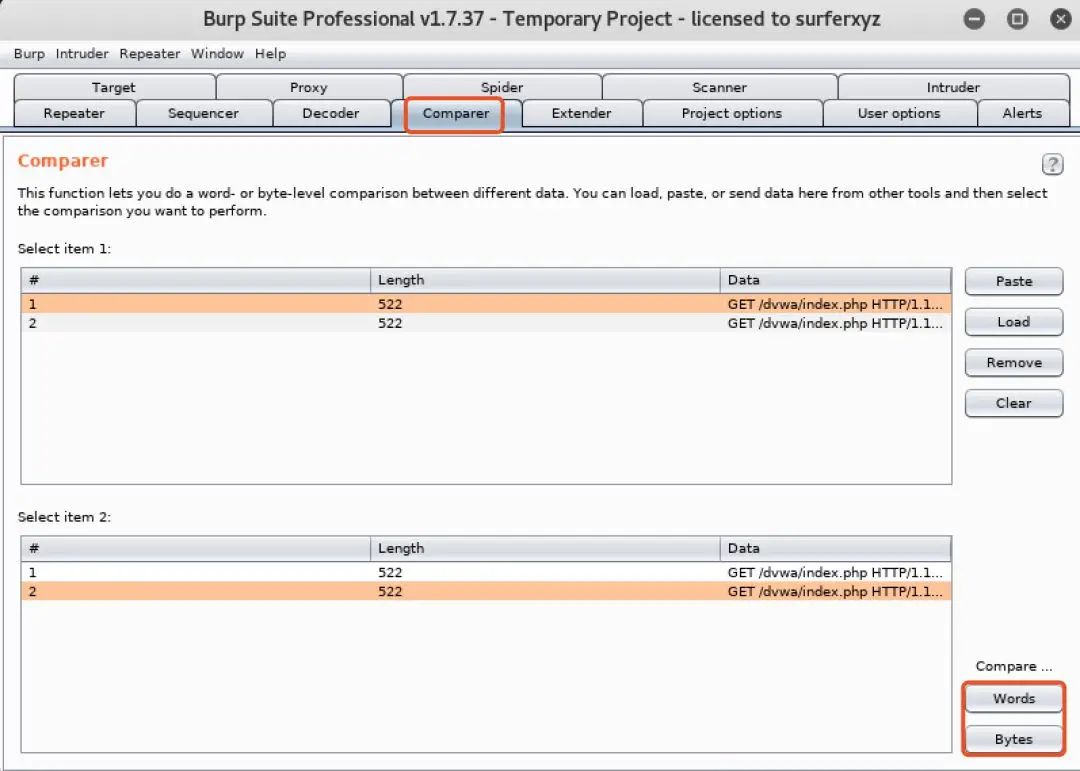The image size is (1080, 771).
Task: Maximize the Burp Suite window
Action: [x=1017, y=19]
